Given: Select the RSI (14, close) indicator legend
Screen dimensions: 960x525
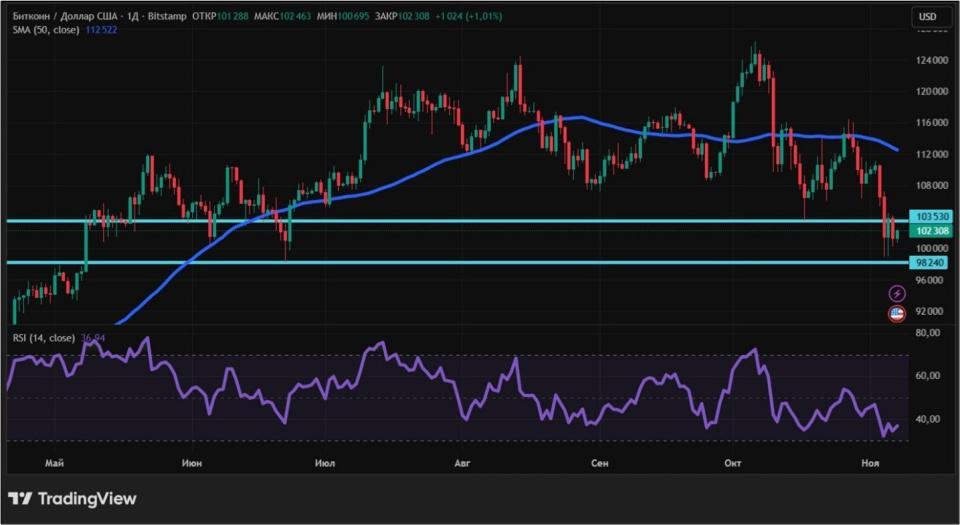Looking at the screenshot, I should (x=44, y=338).
